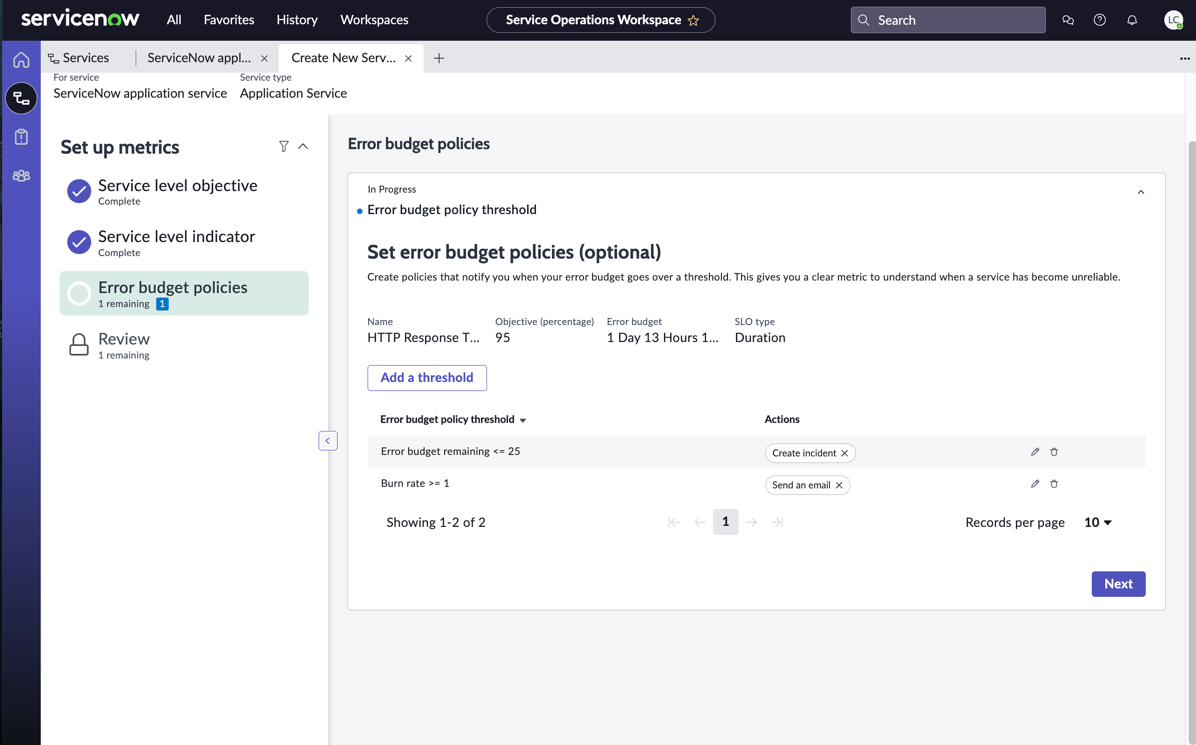Sort by Error budget policy threshold column
Image resolution: width=1196 pixels, height=745 pixels.
click(x=453, y=419)
